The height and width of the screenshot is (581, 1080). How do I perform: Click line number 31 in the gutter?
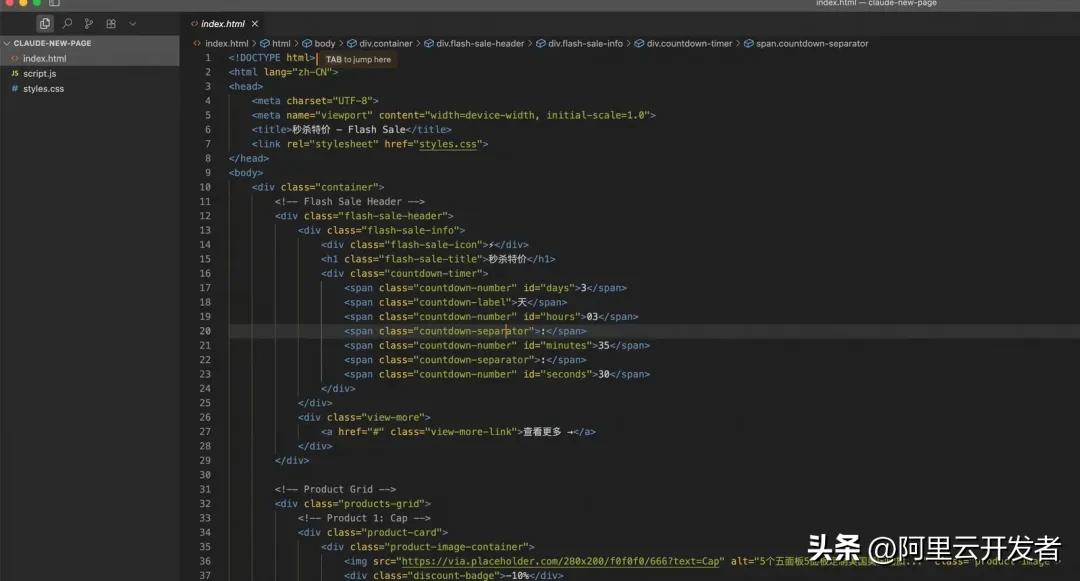coord(205,489)
